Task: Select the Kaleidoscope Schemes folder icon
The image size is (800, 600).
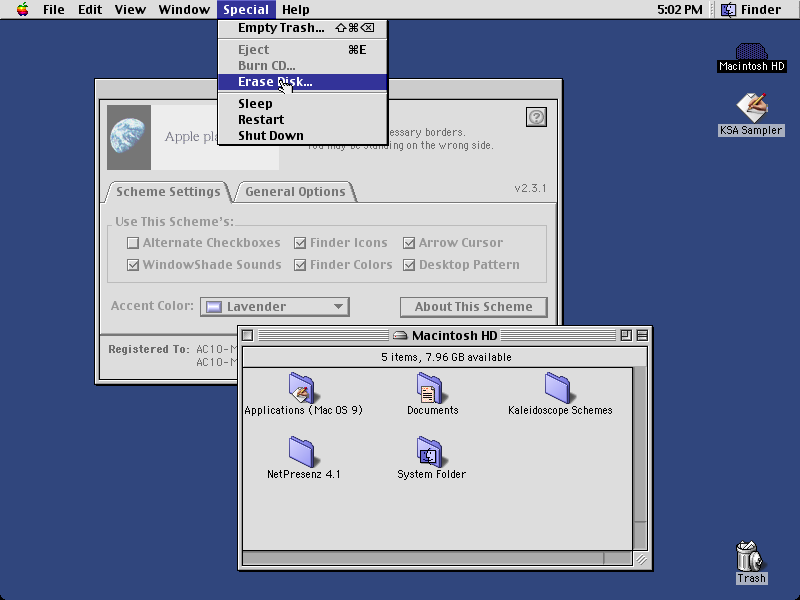Action: (x=558, y=388)
